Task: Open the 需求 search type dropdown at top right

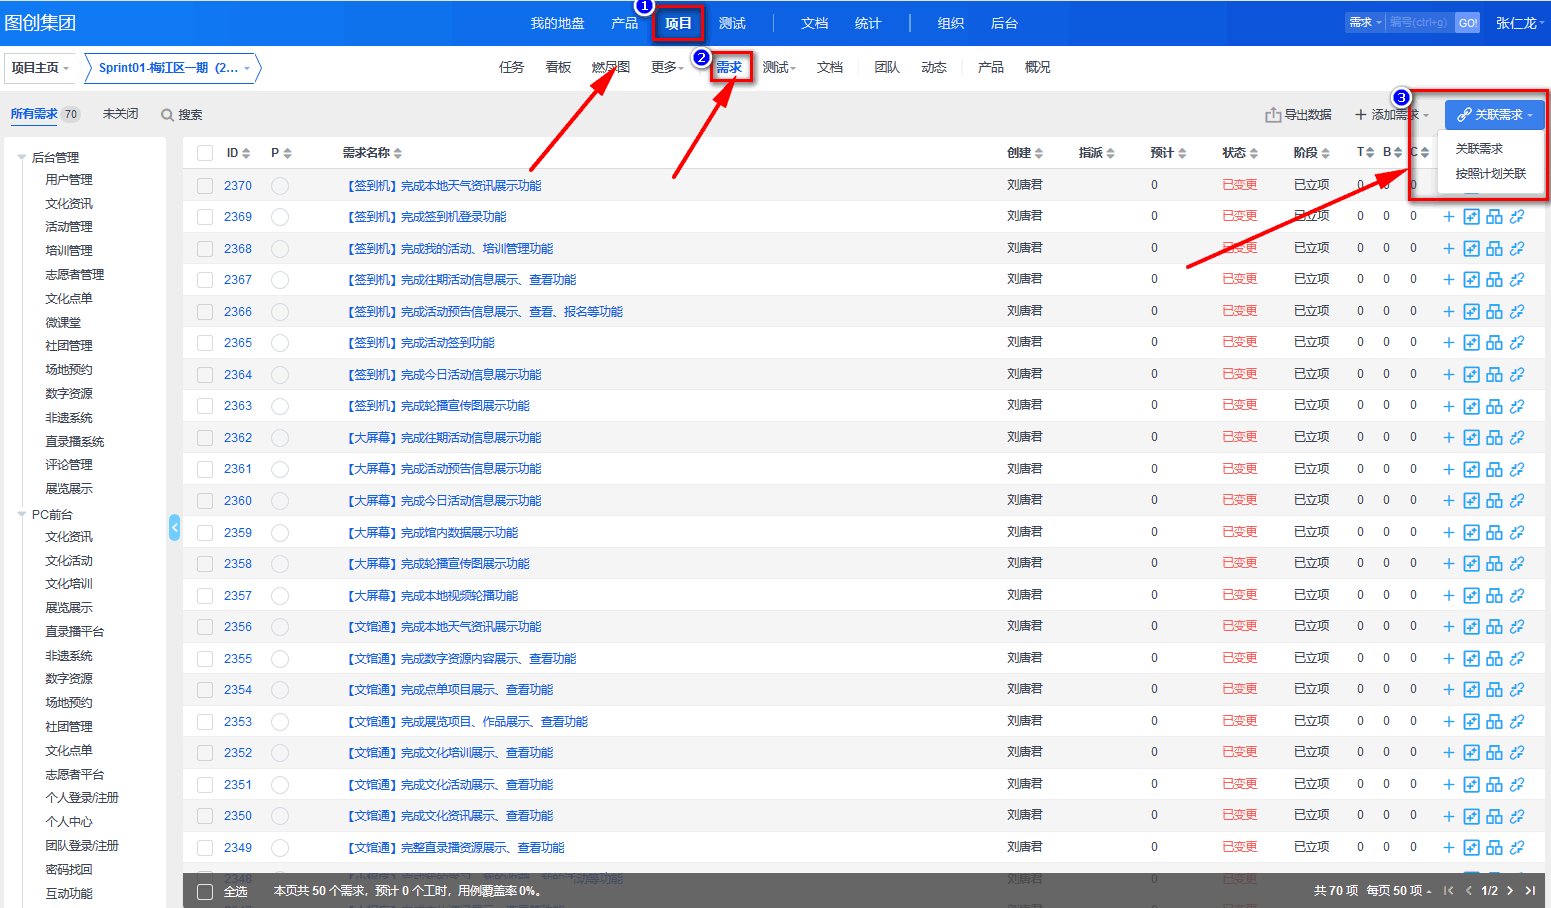Action: 1365,22
